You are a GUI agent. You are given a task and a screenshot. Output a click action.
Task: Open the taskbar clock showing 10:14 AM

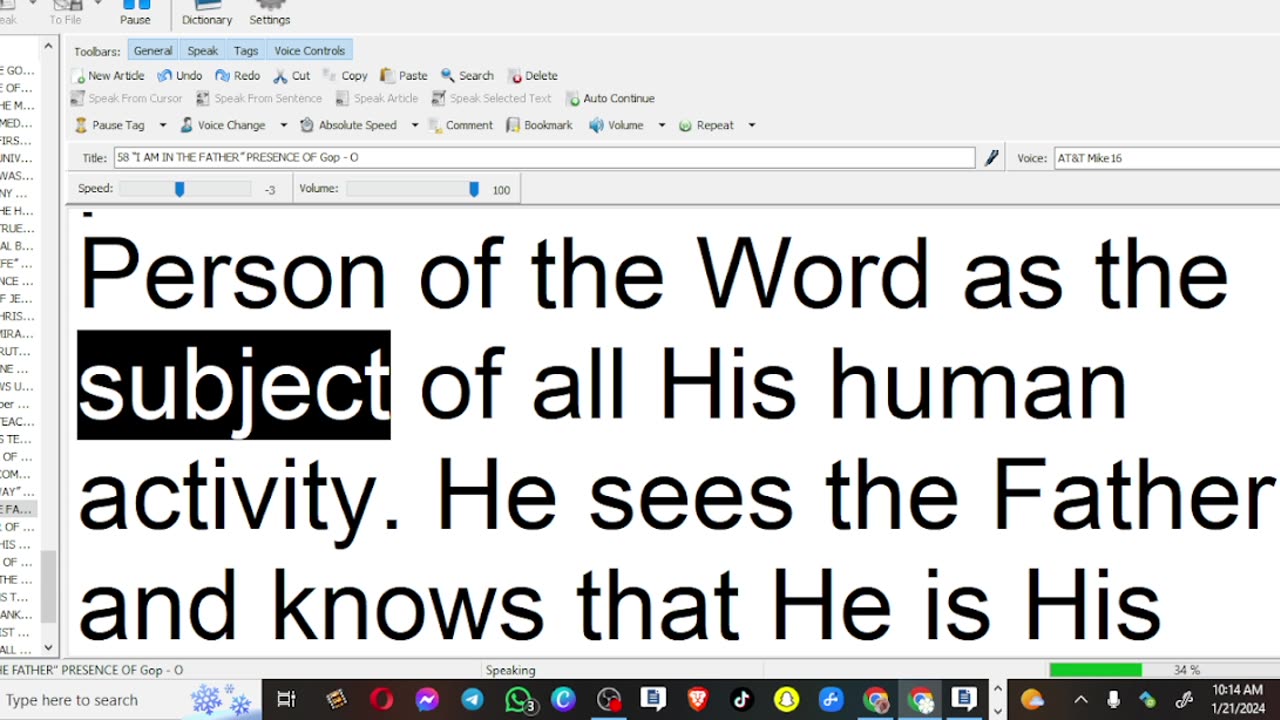1237,699
